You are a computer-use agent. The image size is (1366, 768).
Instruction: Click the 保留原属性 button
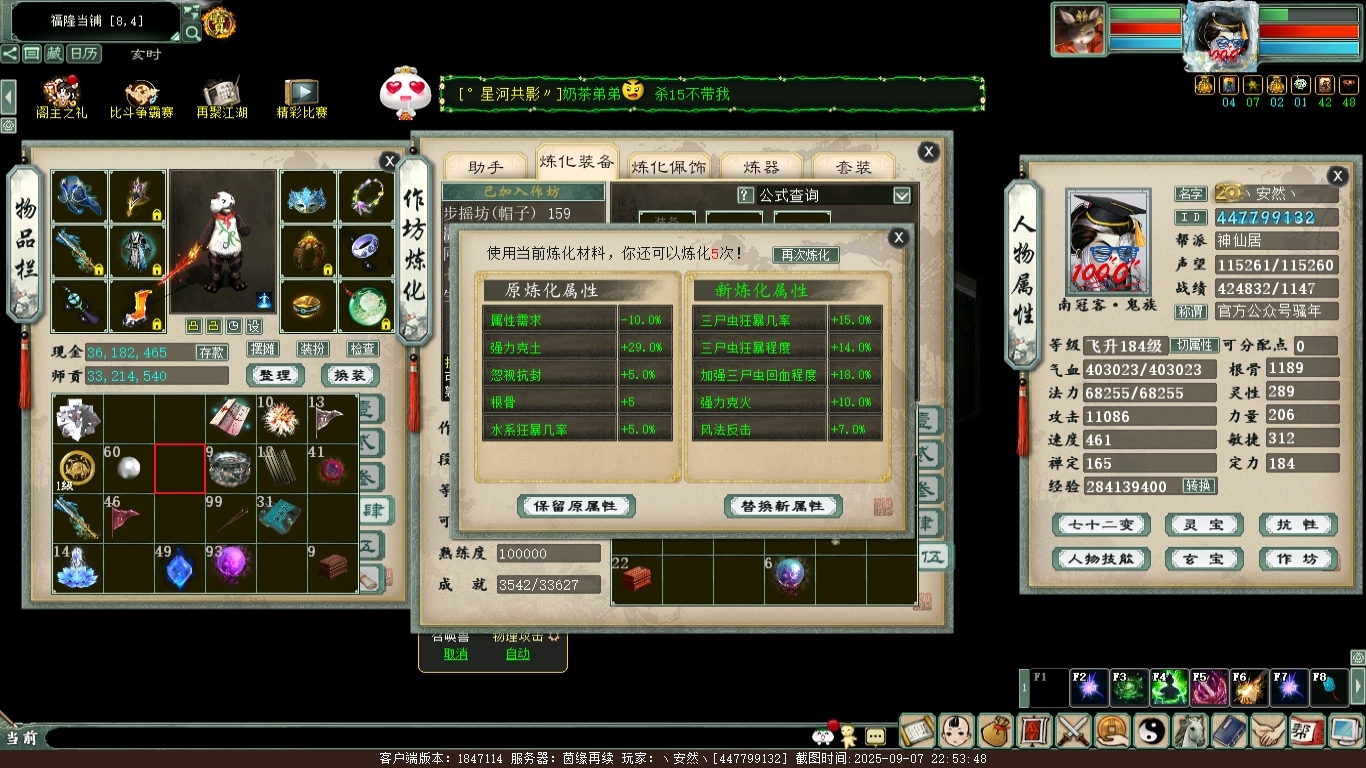(x=576, y=506)
